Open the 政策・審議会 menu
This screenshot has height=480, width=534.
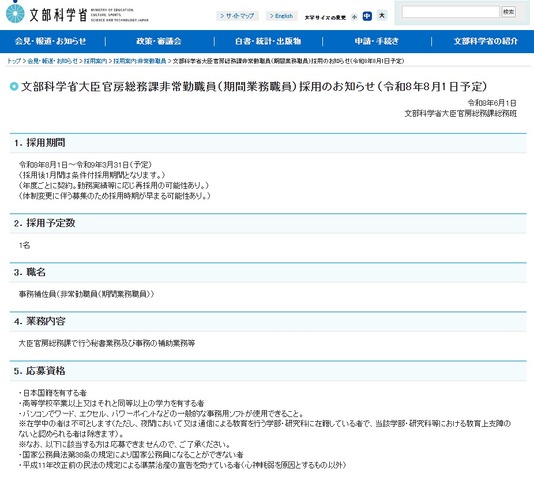[x=159, y=41]
